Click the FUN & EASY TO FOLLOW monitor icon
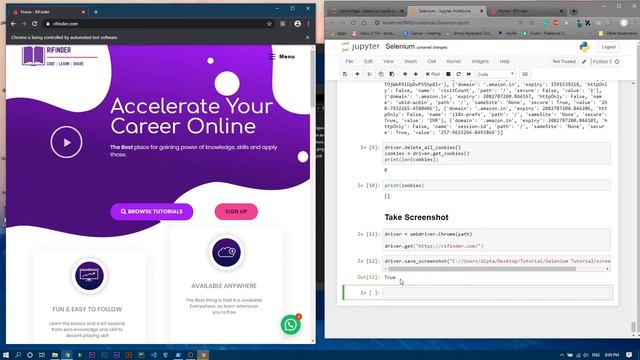Screen dimensions: 640x360 coord(89,276)
